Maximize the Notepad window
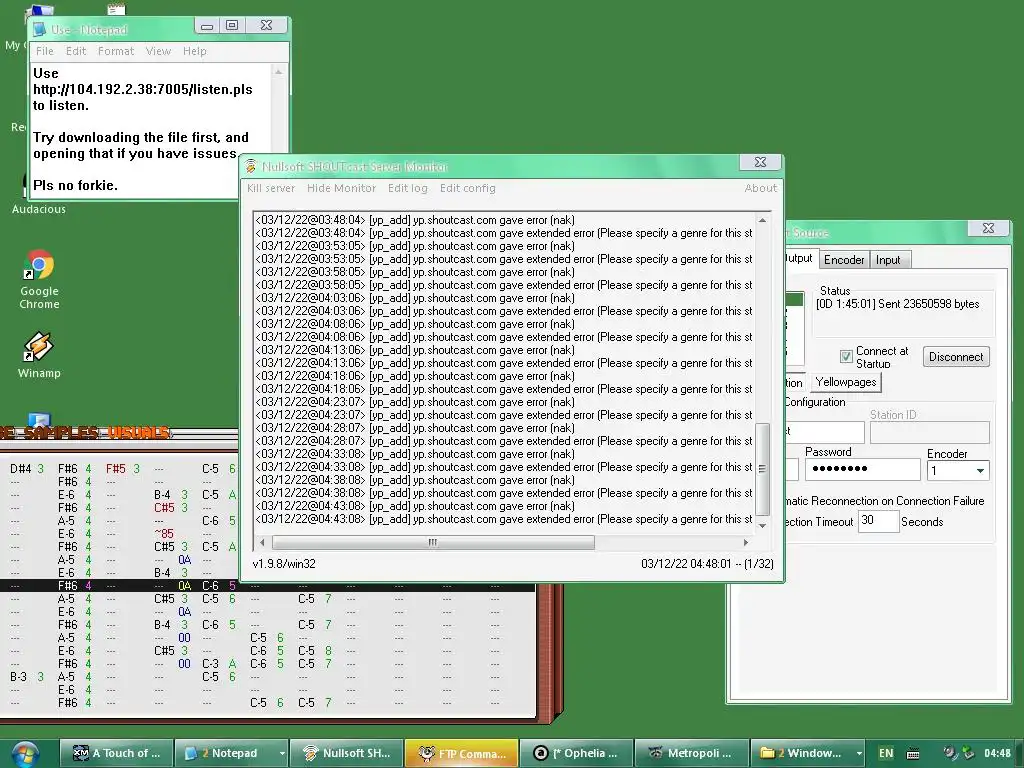 pos(232,25)
